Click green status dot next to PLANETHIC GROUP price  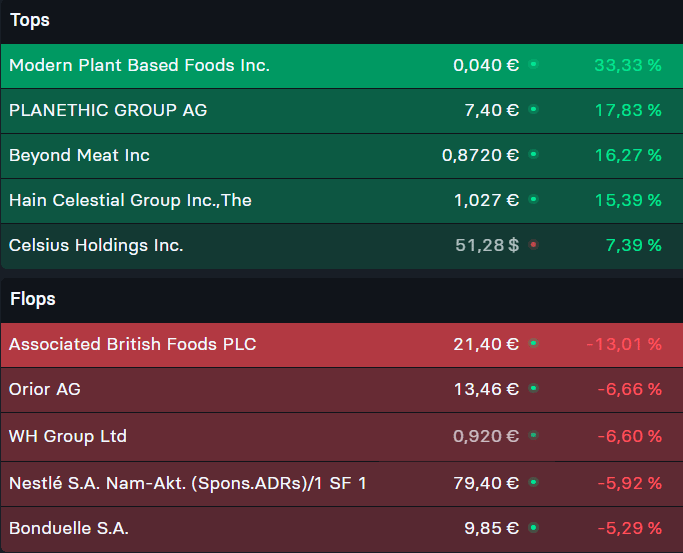point(533,110)
